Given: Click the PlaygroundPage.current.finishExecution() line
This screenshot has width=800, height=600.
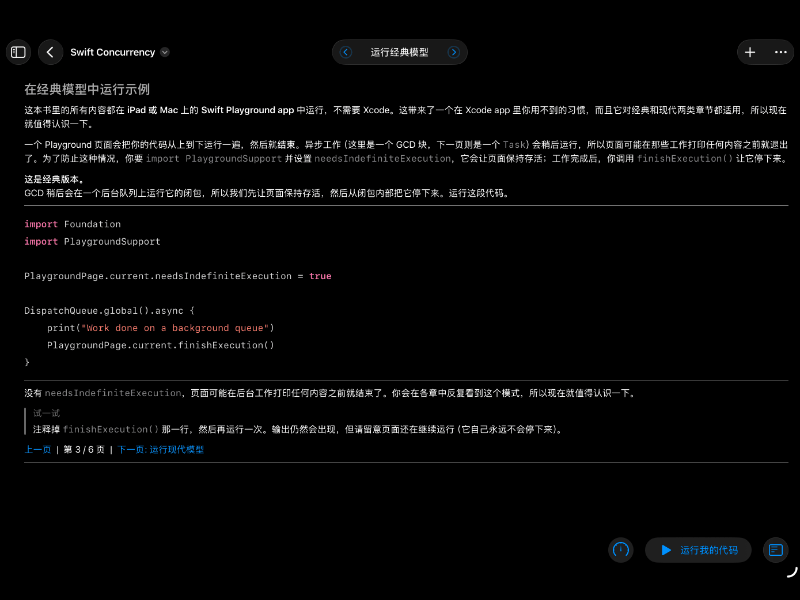Looking at the screenshot, I should (x=161, y=345).
